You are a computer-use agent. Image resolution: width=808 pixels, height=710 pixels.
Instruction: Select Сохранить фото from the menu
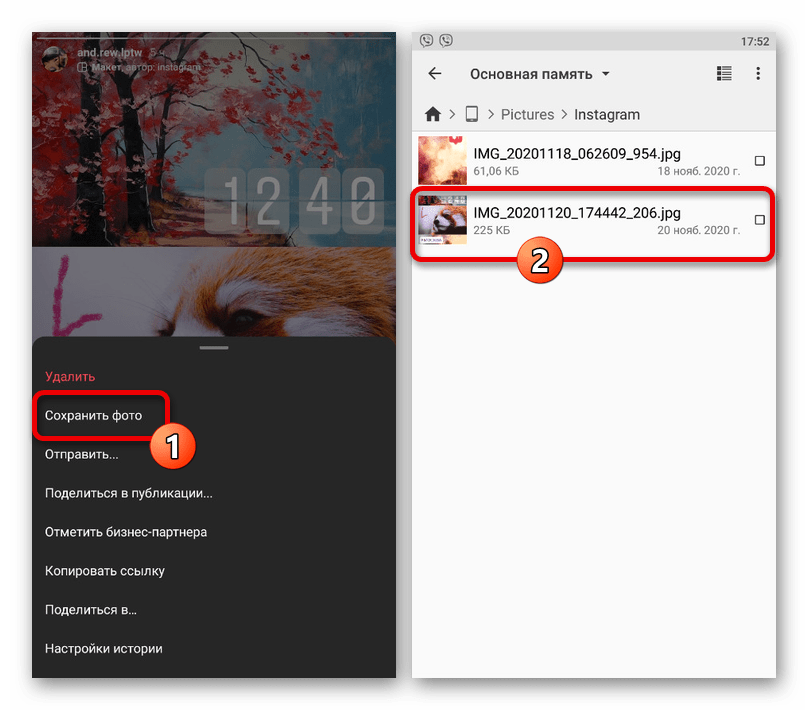(94, 415)
